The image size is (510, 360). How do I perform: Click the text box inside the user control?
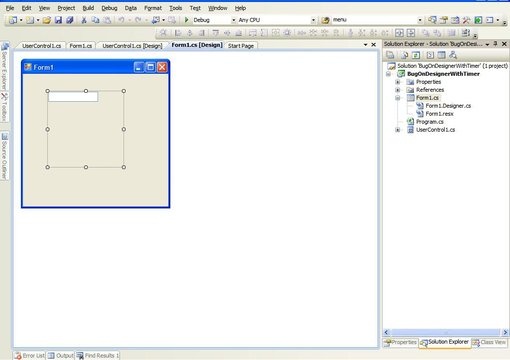73,97
